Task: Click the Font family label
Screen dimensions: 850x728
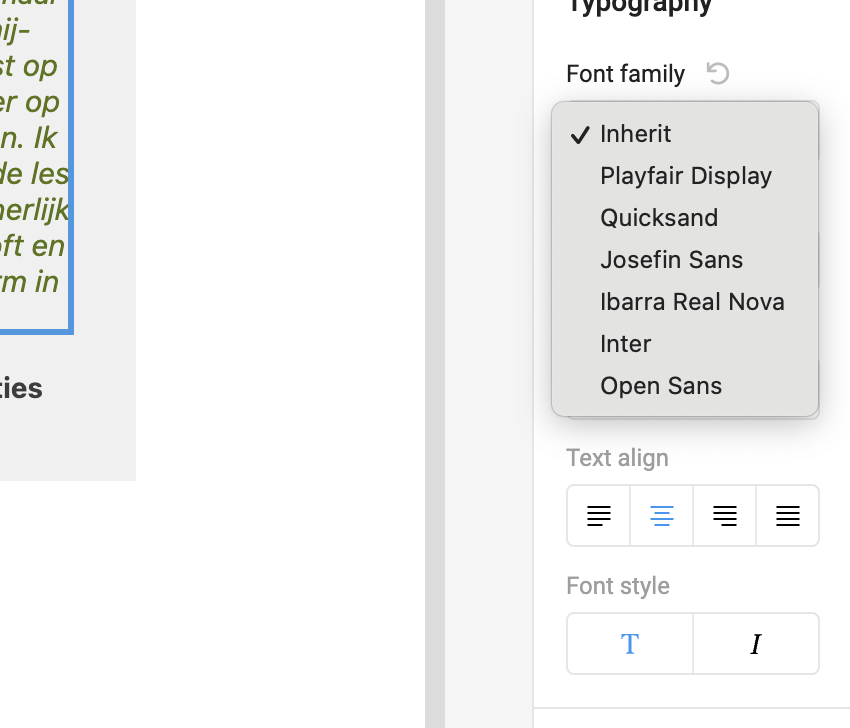Action: [625, 74]
